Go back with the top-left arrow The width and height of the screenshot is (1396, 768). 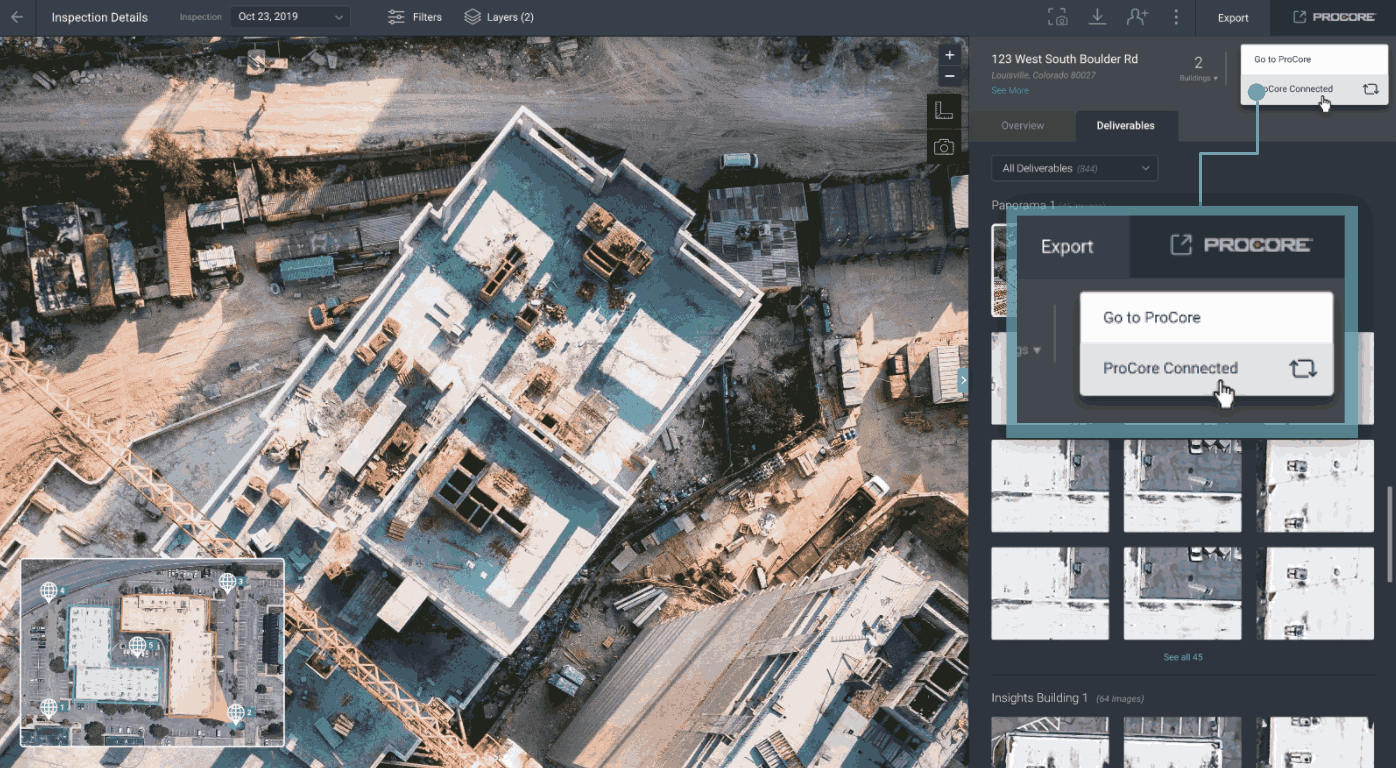pos(17,17)
